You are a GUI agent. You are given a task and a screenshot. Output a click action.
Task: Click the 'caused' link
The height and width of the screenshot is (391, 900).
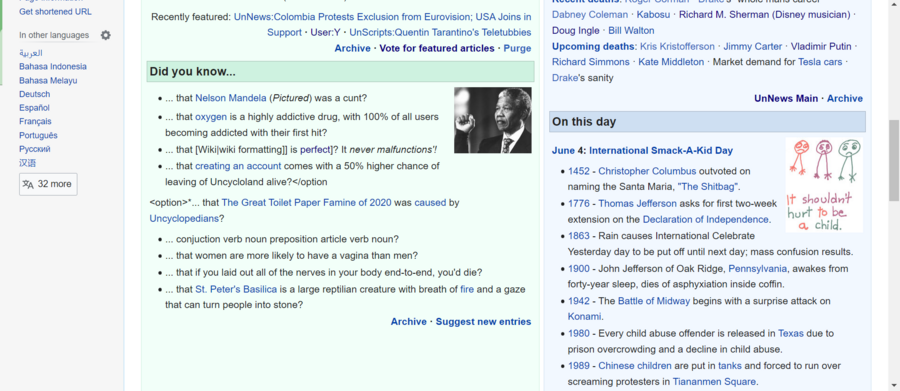pyautogui.click(x=430, y=203)
